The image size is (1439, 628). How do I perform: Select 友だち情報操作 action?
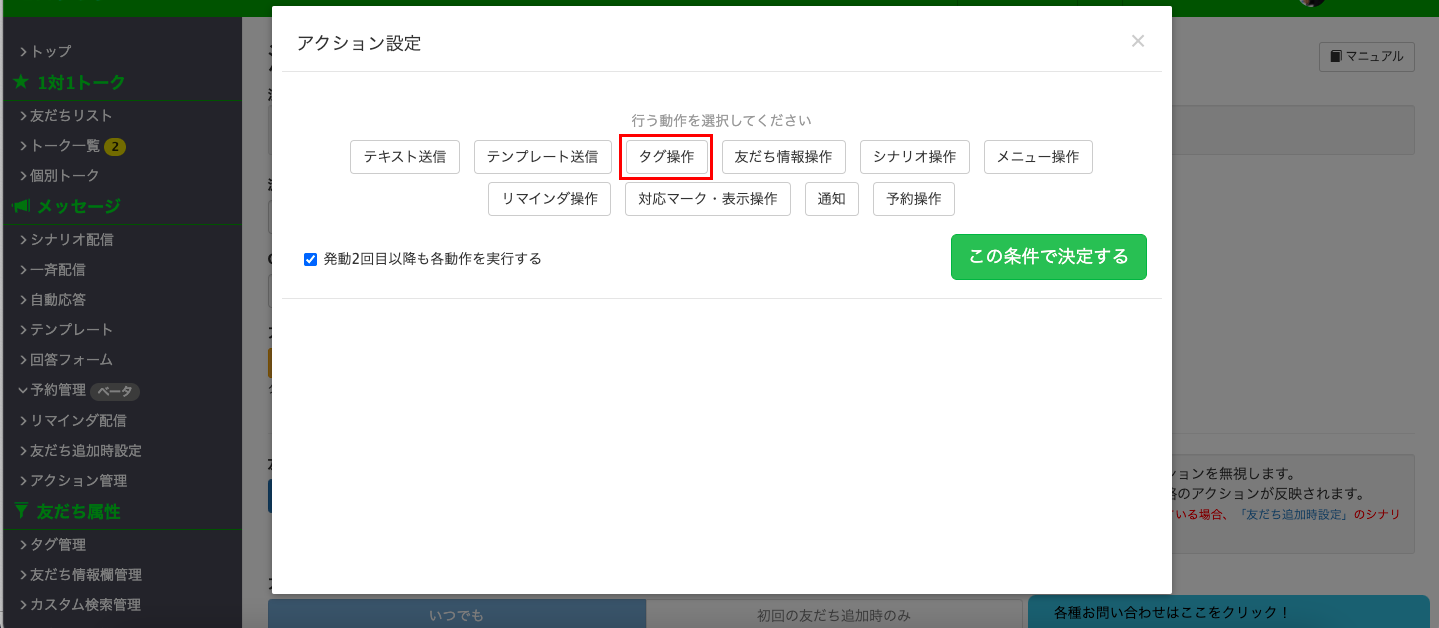[x=783, y=157]
